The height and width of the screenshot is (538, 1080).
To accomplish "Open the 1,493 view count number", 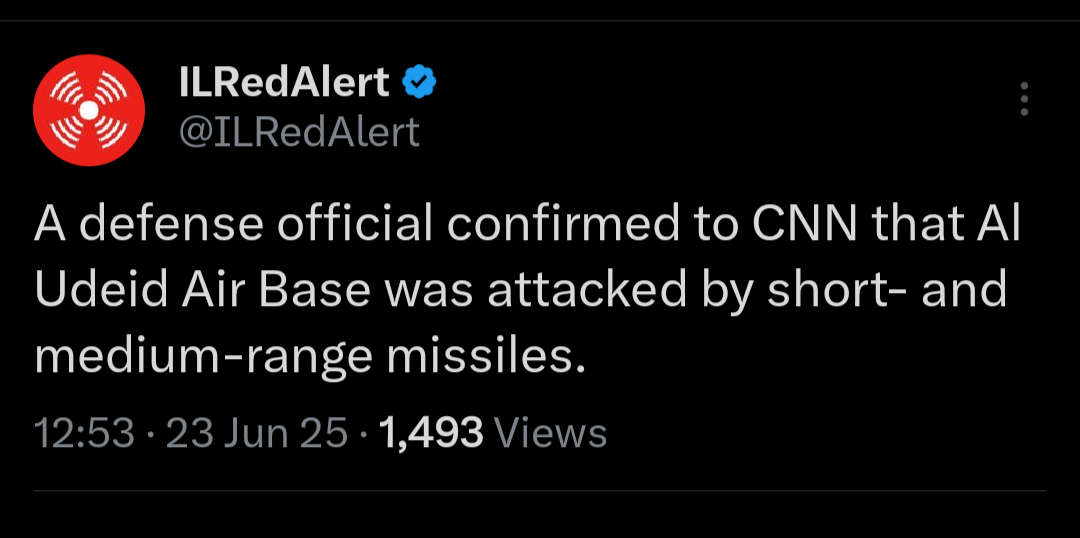I will [x=430, y=433].
